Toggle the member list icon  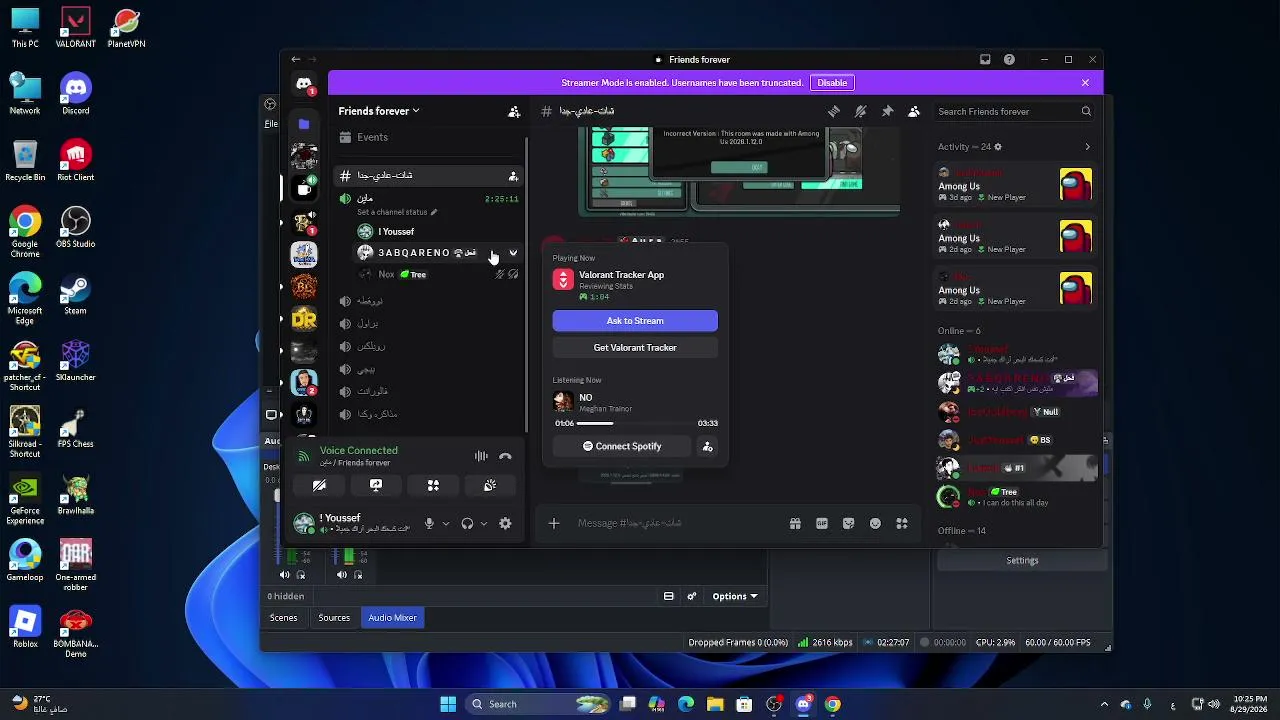(x=914, y=111)
